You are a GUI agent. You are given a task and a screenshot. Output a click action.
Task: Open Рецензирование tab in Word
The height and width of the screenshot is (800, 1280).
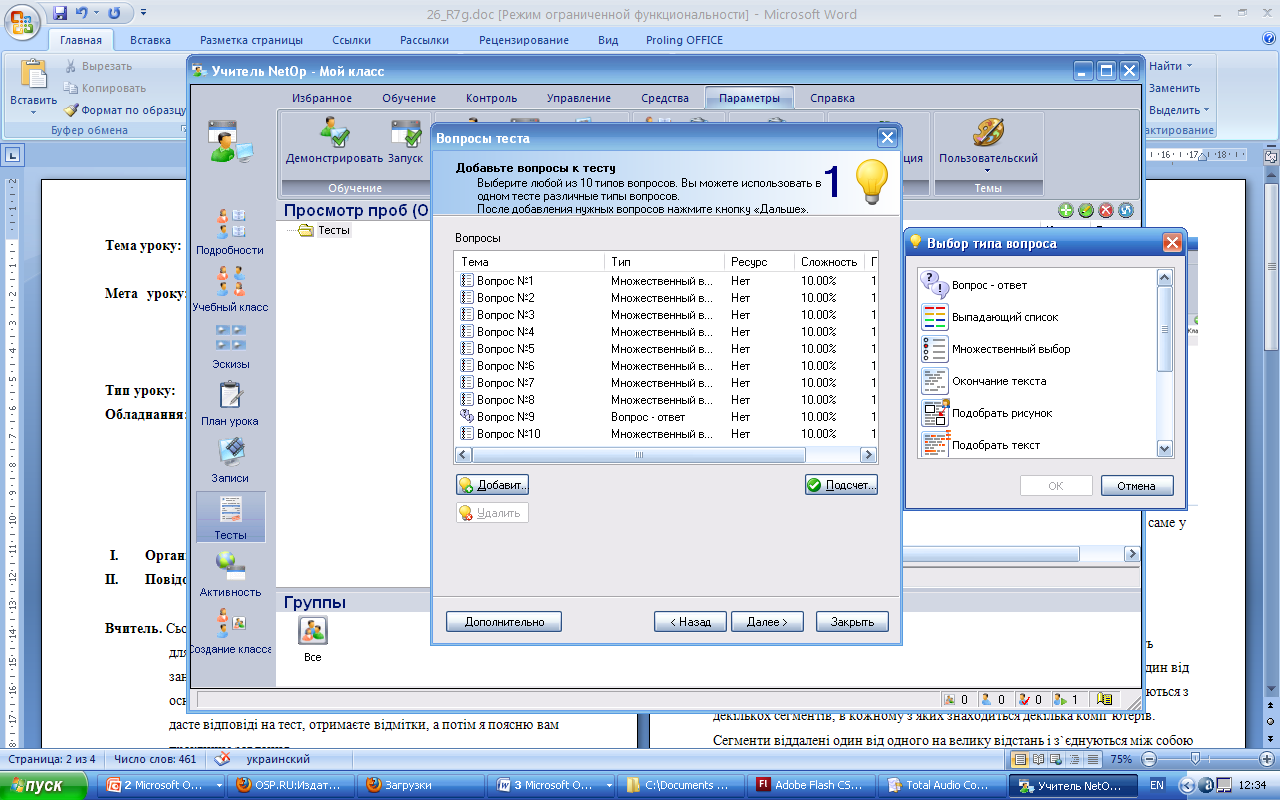[523, 40]
